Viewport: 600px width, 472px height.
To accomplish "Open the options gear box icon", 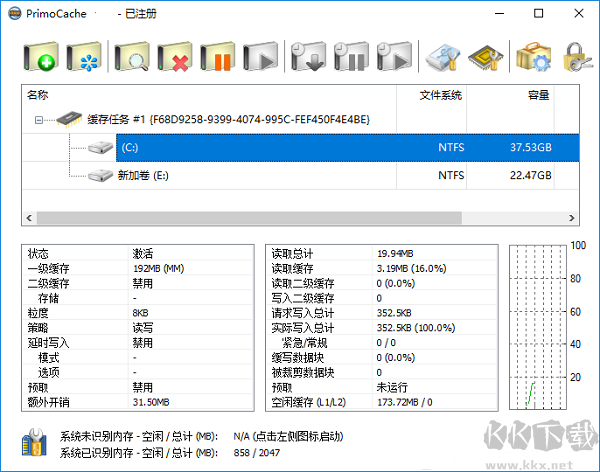I will (533, 57).
